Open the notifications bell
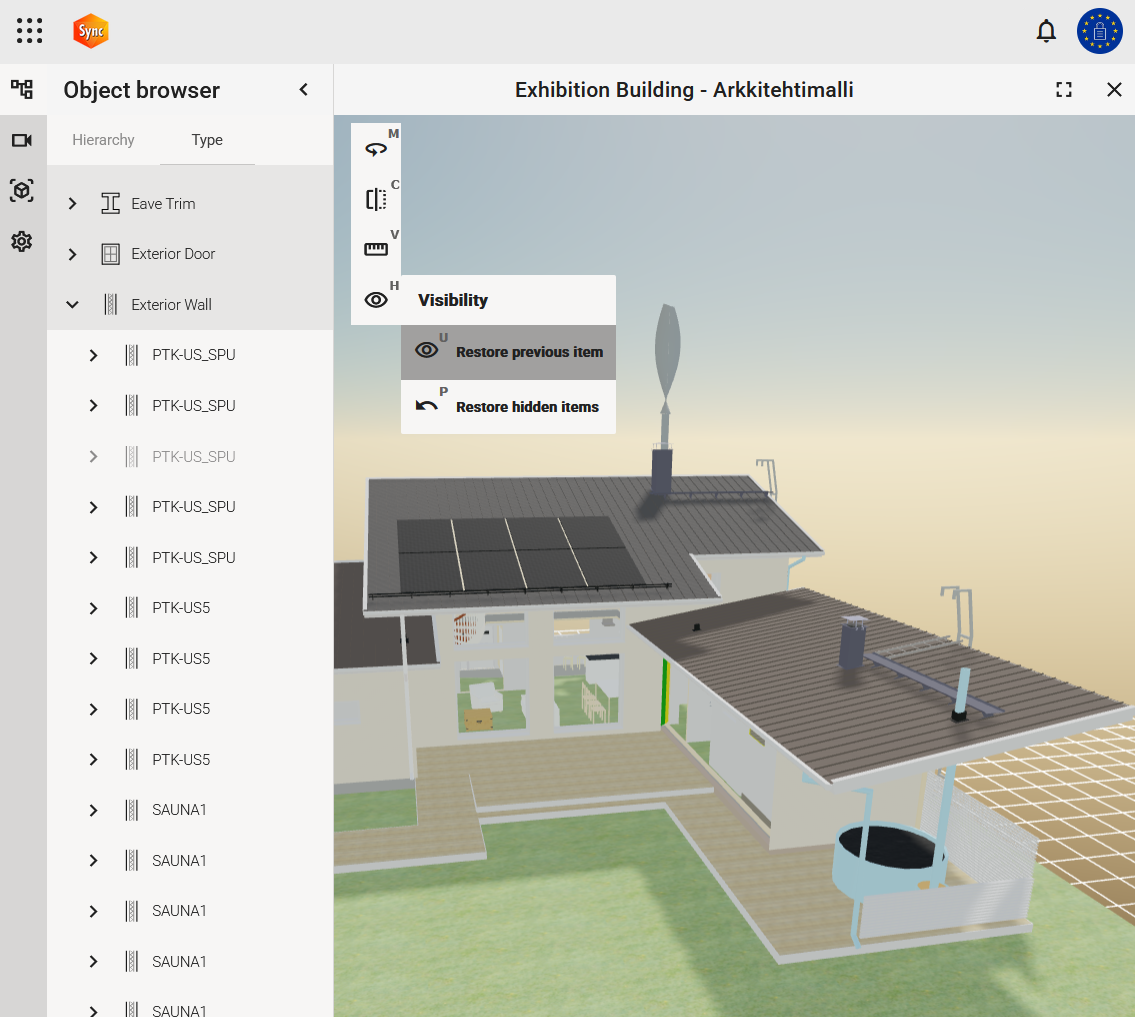Viewport: 1135px width, 1017px height. [1046, 31]
